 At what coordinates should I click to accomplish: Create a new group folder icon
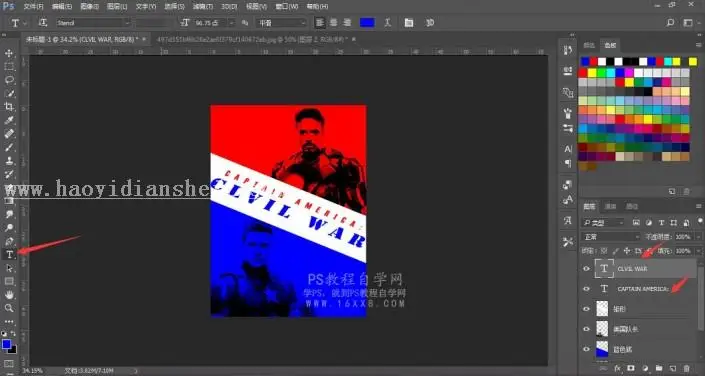[659, 368]
